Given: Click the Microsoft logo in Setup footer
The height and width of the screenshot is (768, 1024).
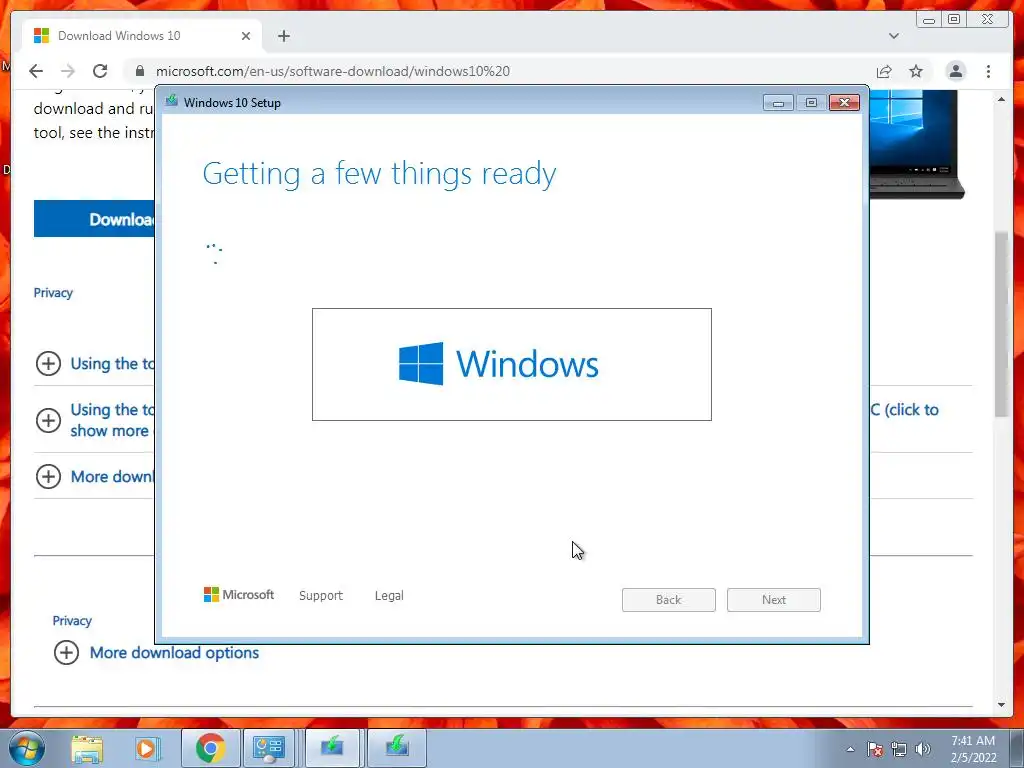Looking at the screenshot, I should click(239, 595).
